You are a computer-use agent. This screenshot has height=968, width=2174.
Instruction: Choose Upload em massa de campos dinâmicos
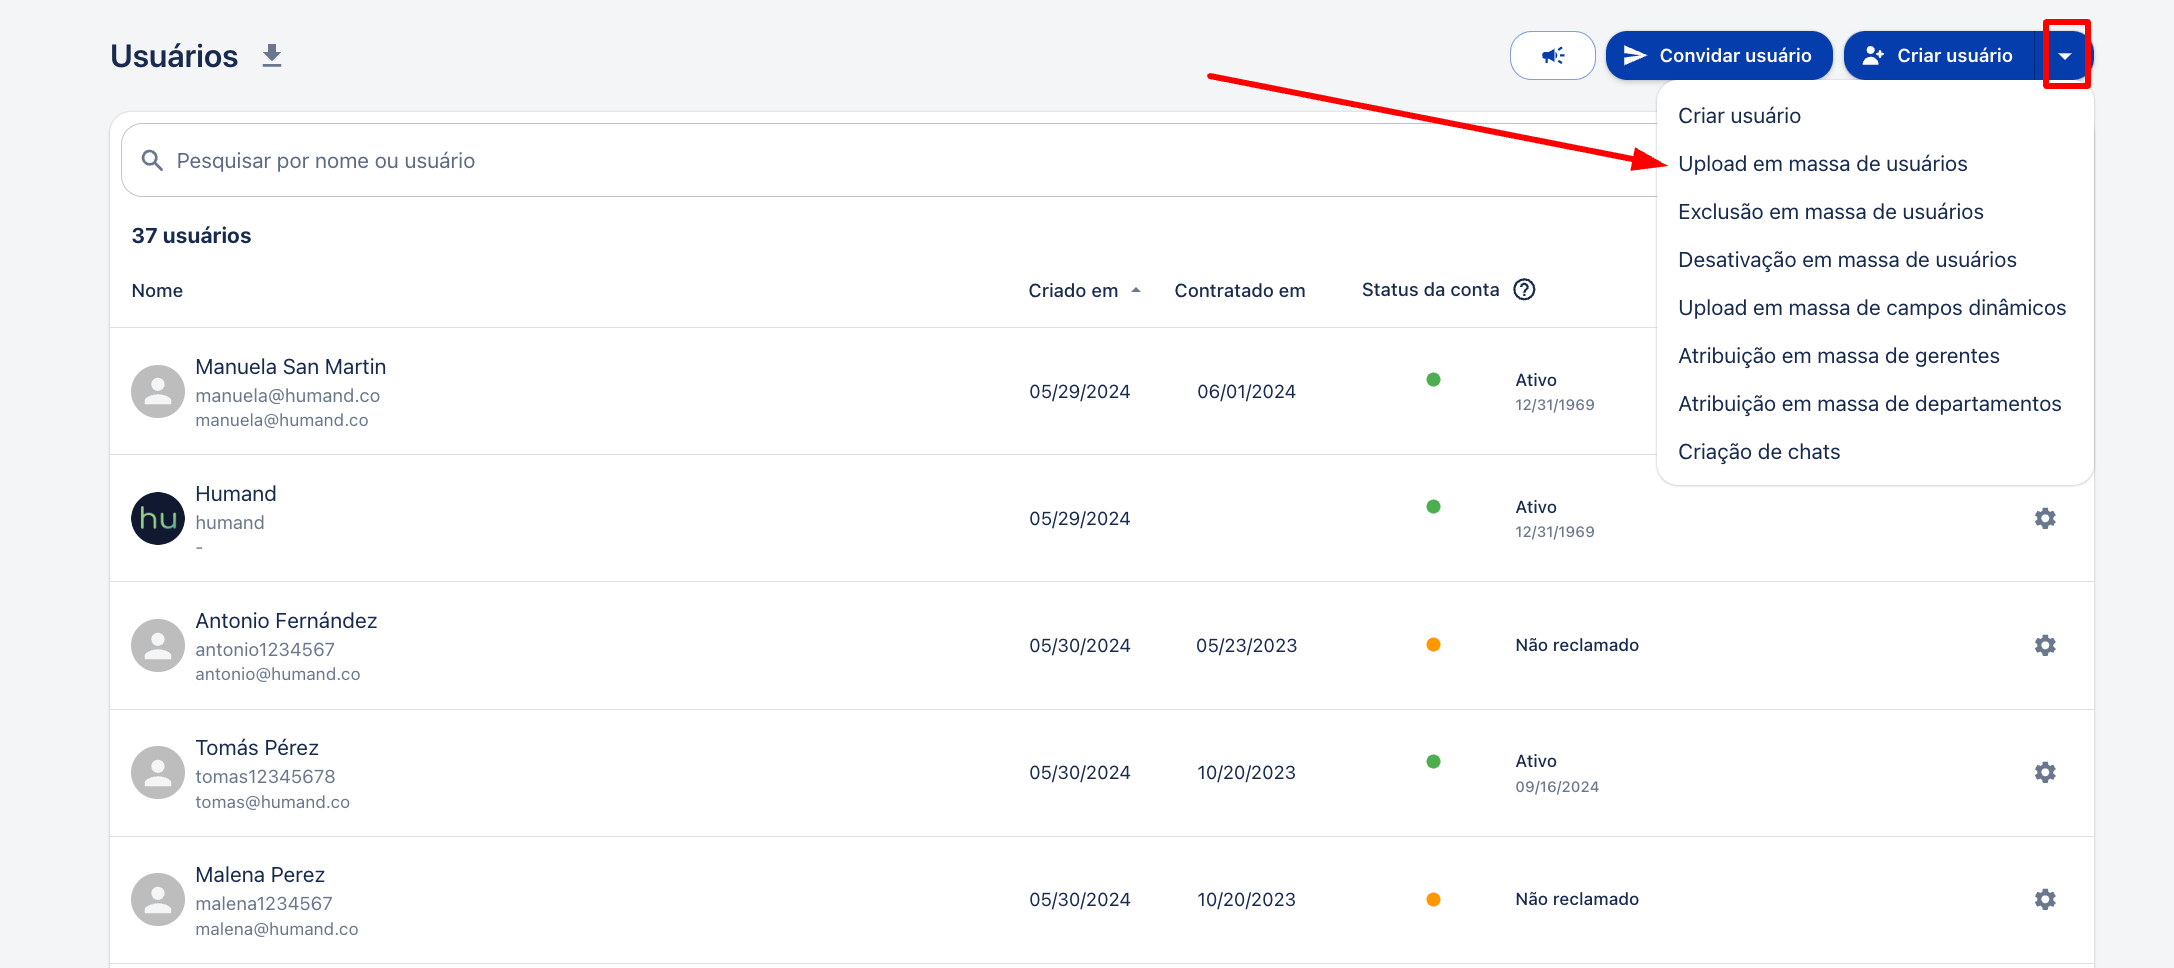[x=1871, y=308]
